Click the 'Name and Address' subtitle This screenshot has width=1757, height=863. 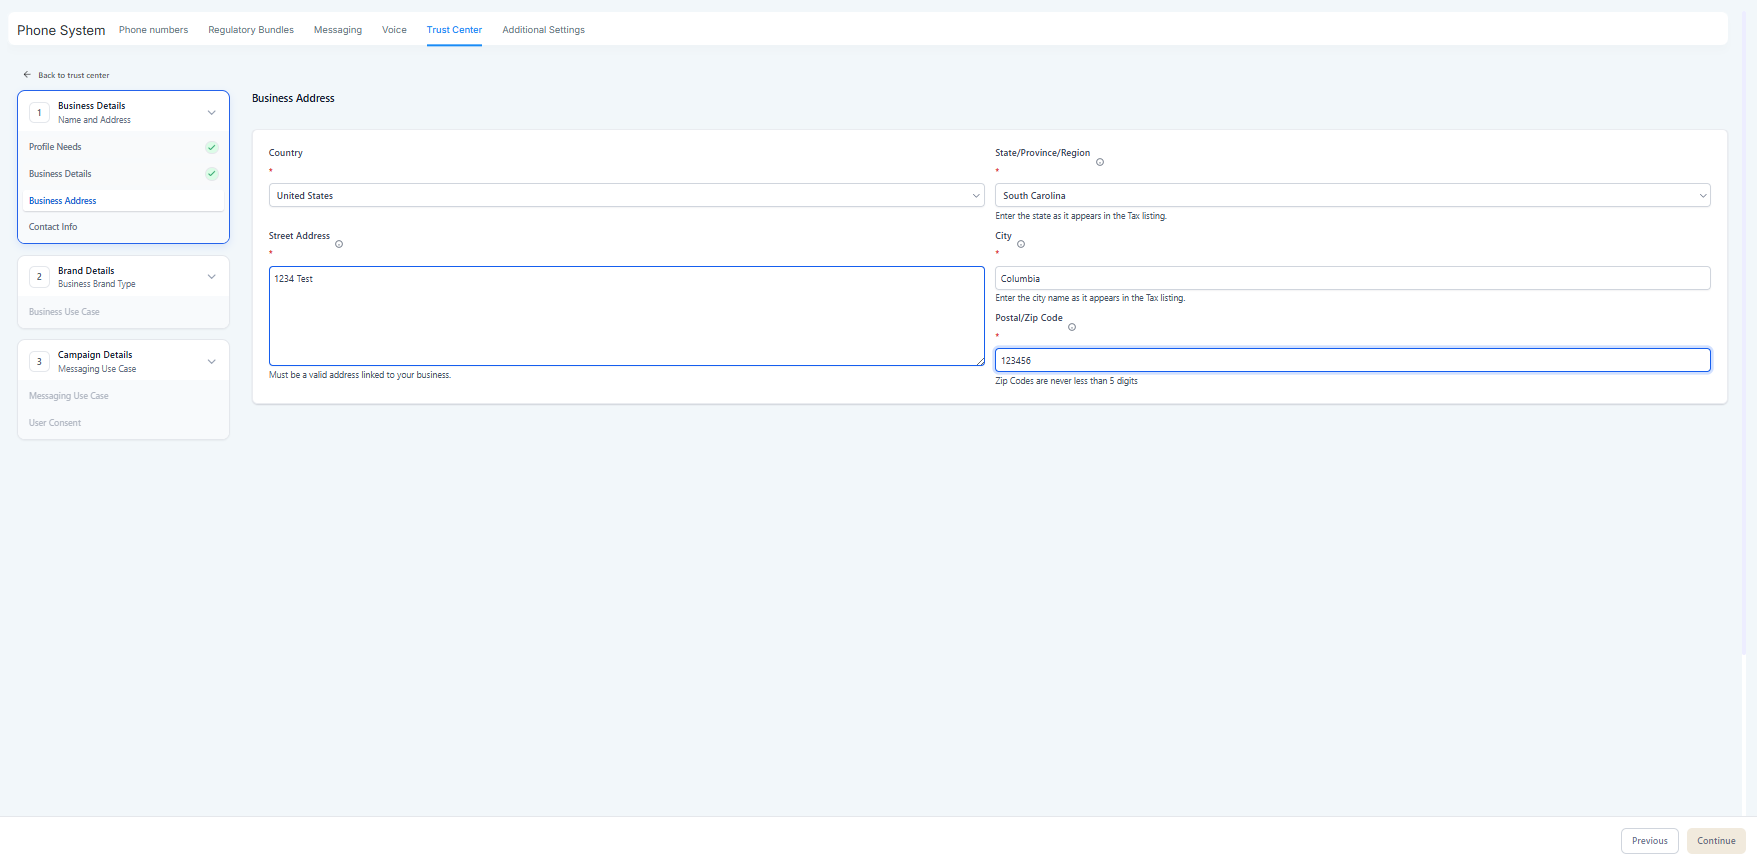[x=94, y=120]
